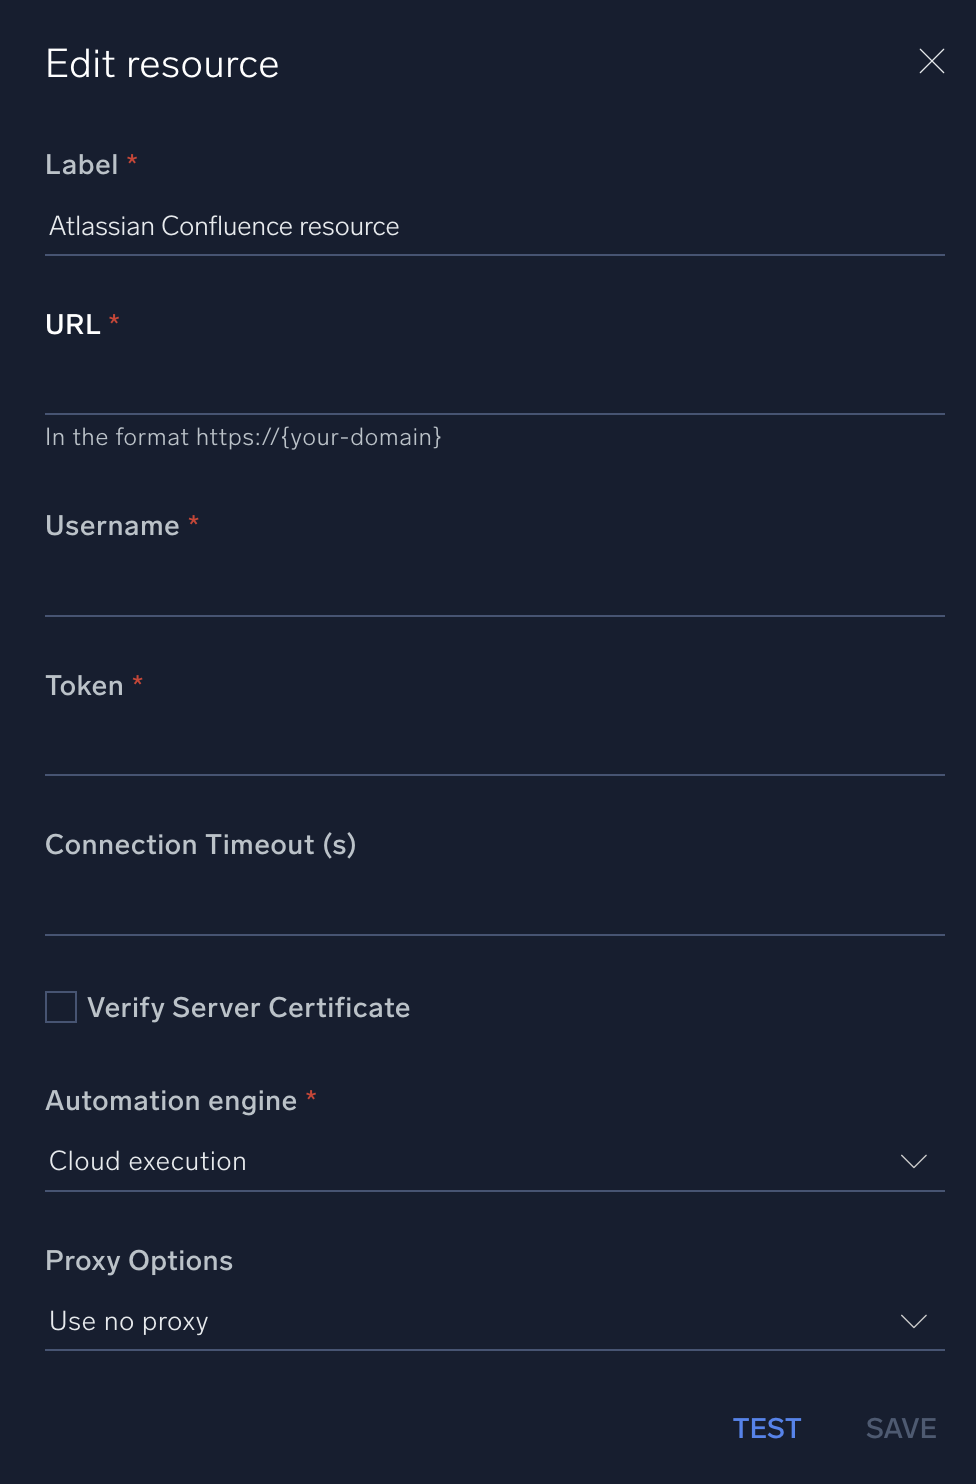This screenshot has height=1484, width=976.
Task: Open the Cloud execution selection chevron
Action: [x=911, y=1161]
